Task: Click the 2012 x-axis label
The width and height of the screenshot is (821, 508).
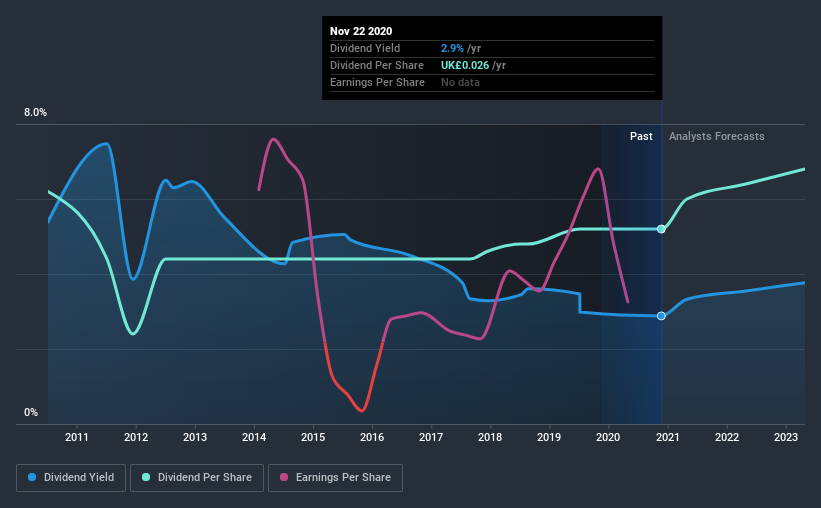Action: pos(136,437)
